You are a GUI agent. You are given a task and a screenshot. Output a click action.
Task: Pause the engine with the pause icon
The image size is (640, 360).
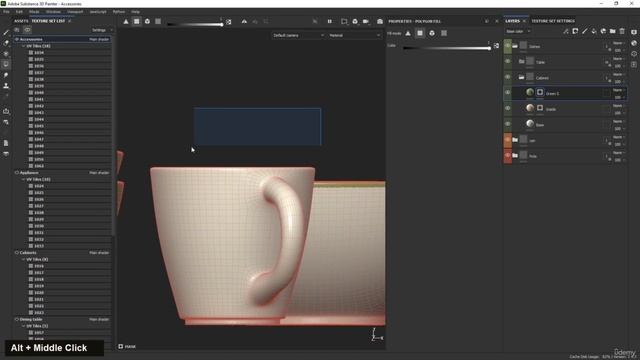[x=329, y=21]
